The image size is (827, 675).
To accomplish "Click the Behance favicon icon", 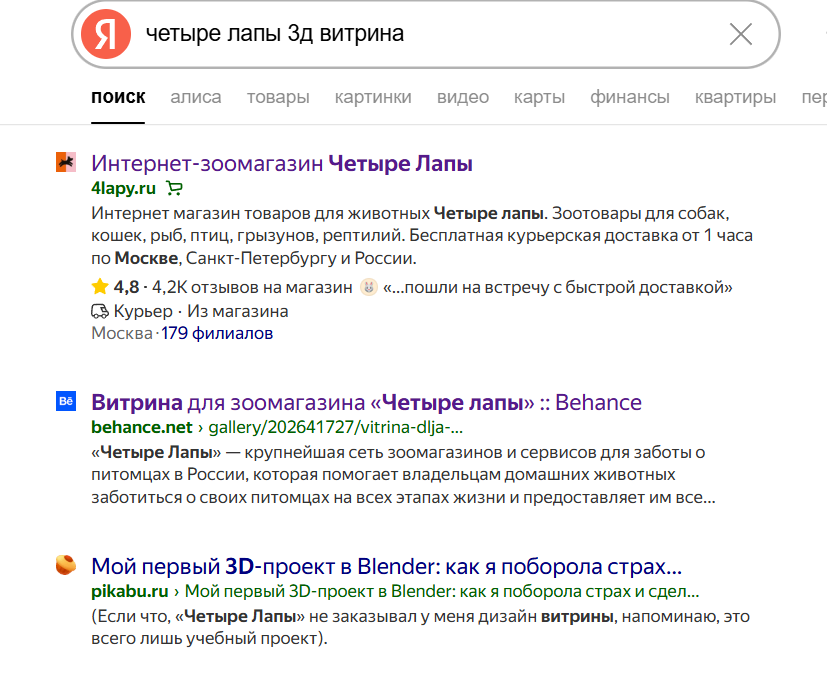I will (66, 402).
